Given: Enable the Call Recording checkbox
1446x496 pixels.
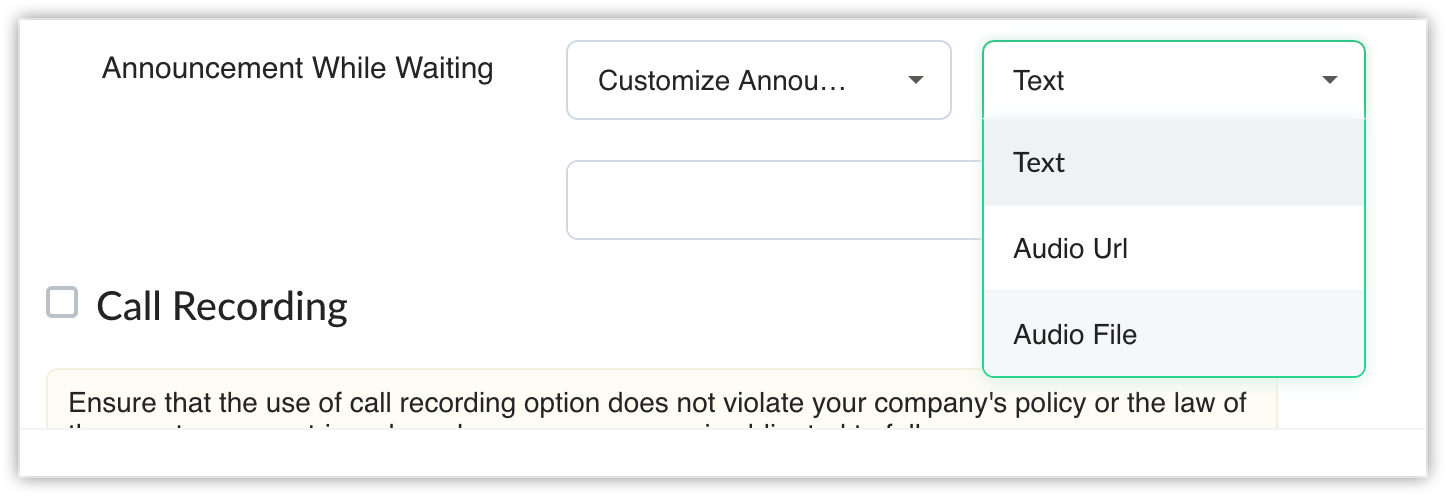Looking at the screenshot, I should pyautogui.click(x=62, y=302).
